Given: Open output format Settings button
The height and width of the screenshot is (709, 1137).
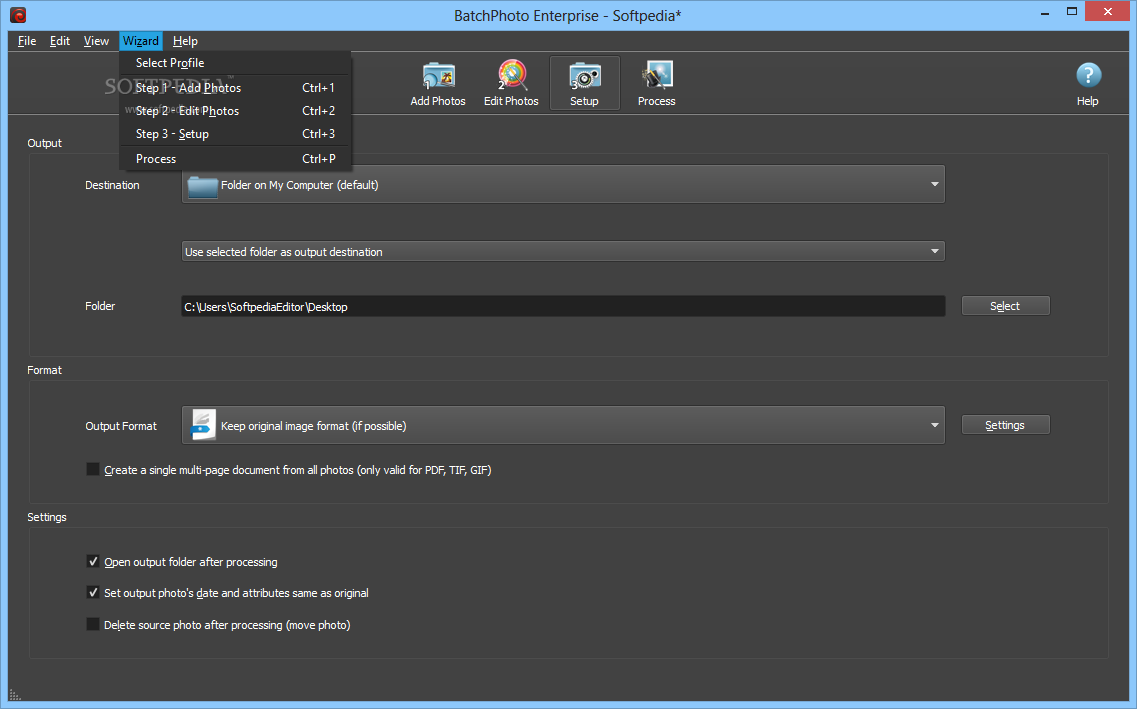Looking at the screenshot, I should (x=1005, y=425).
